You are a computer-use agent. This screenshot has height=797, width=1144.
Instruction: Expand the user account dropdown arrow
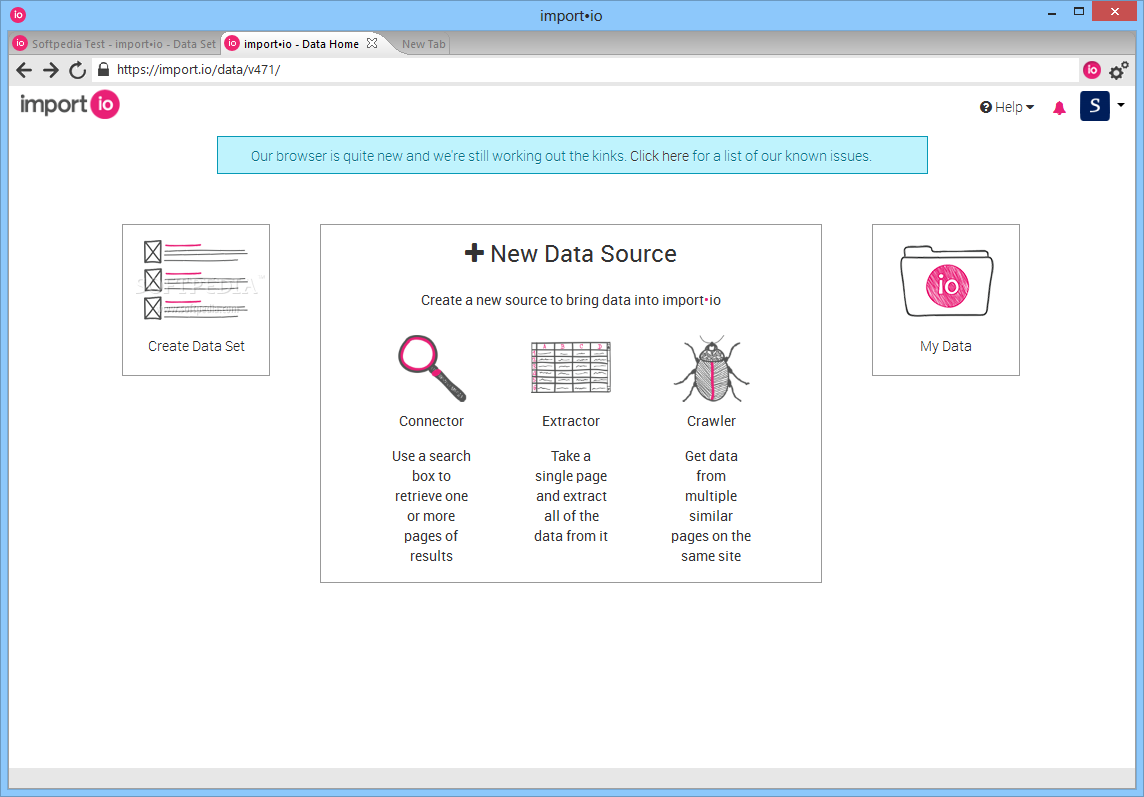click(1121, 105)
